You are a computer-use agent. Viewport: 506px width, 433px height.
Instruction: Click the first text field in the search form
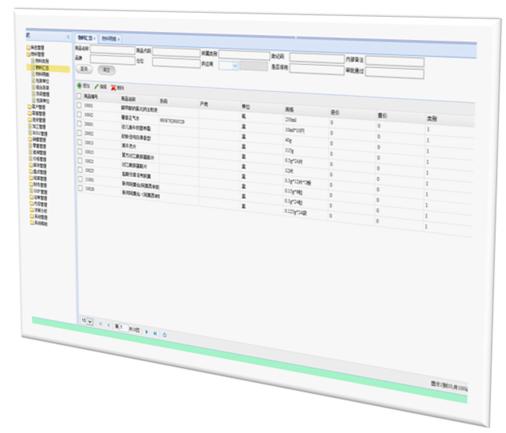click(113, 50)
